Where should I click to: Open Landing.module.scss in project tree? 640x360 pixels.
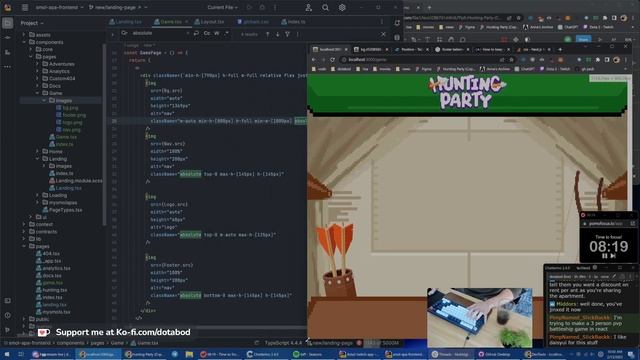point(76,180)
